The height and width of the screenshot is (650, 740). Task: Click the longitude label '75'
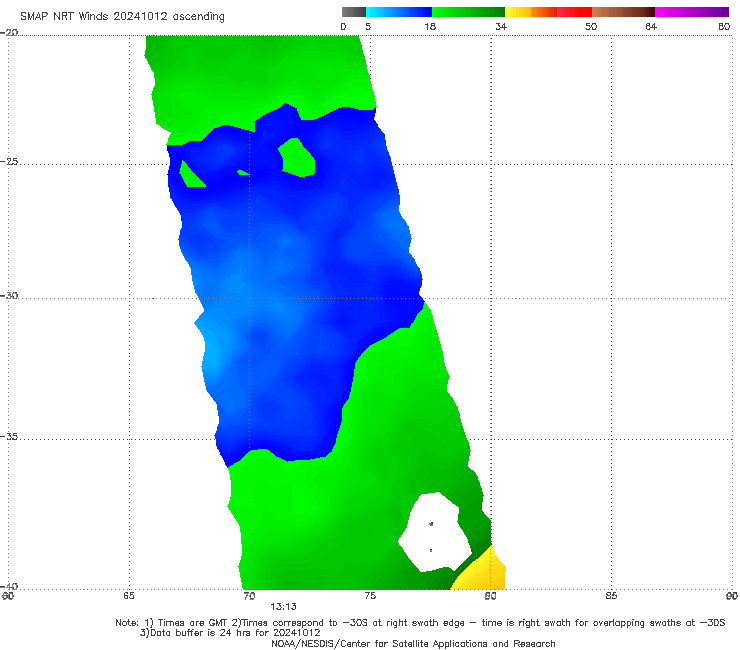[370, 596]
